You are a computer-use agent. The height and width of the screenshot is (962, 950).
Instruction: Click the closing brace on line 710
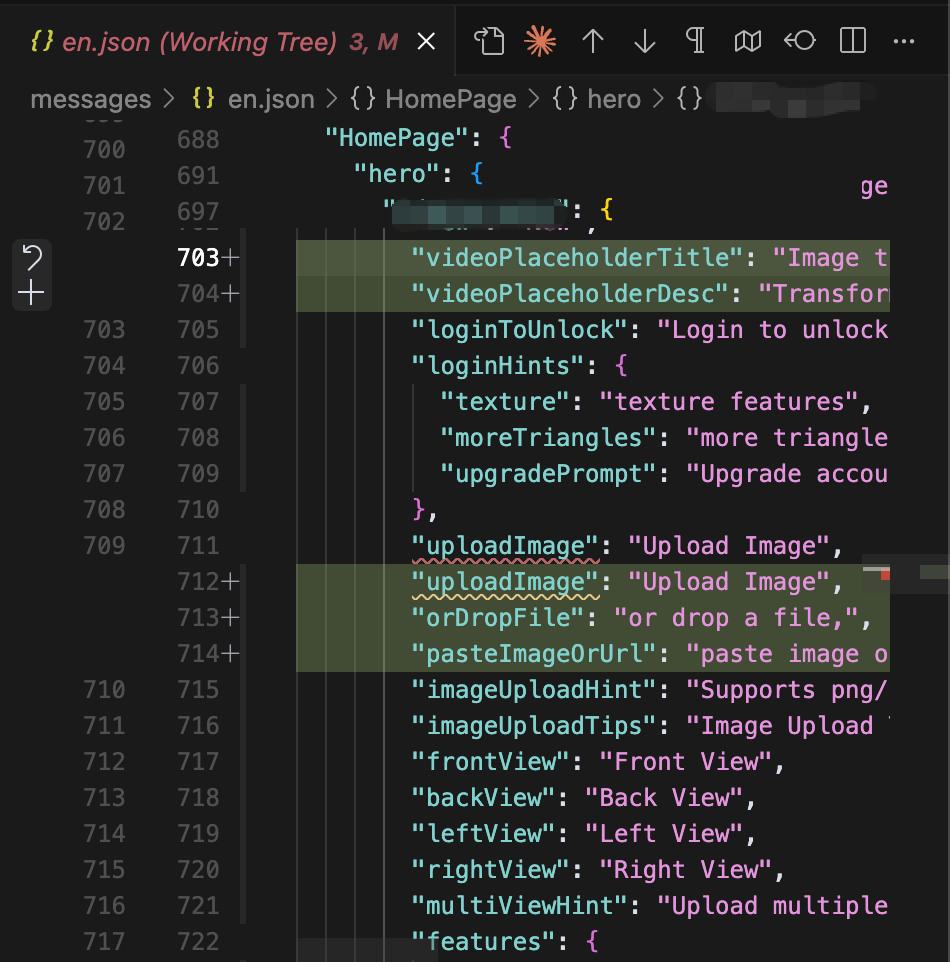point(419,509)
